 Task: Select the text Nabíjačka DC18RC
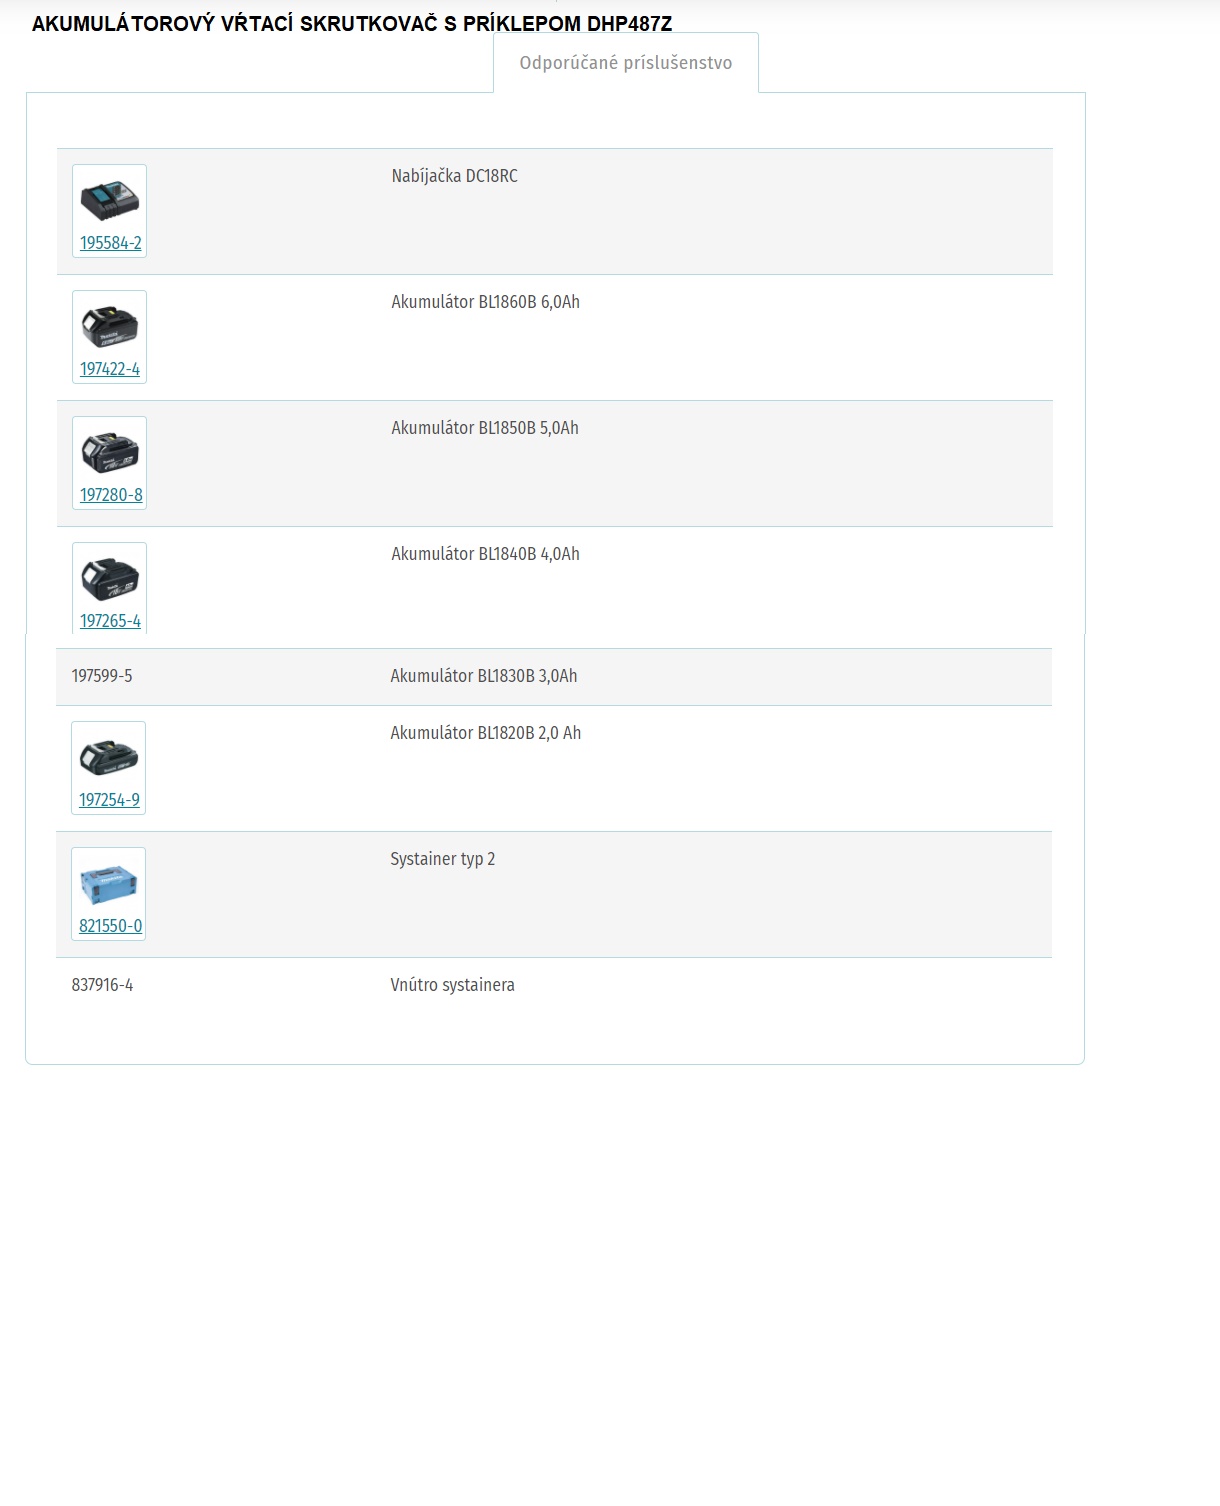click(455, 176)
